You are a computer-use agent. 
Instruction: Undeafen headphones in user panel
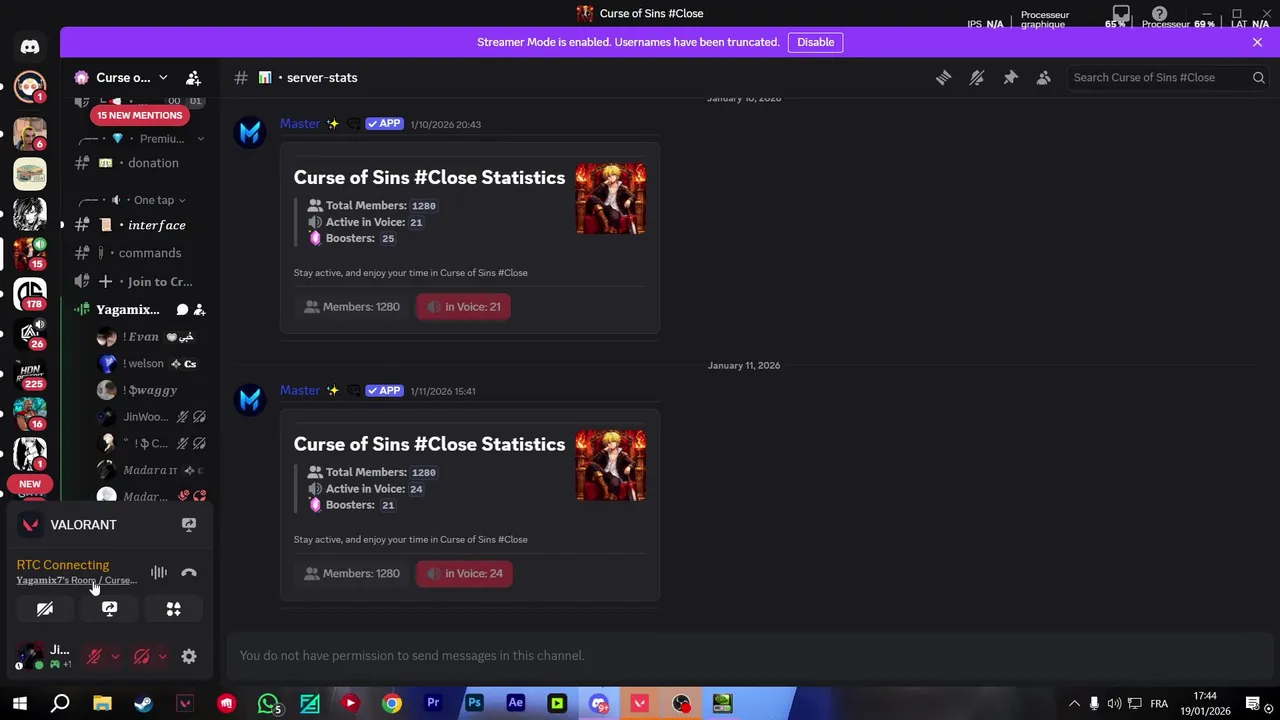point(141,656)
